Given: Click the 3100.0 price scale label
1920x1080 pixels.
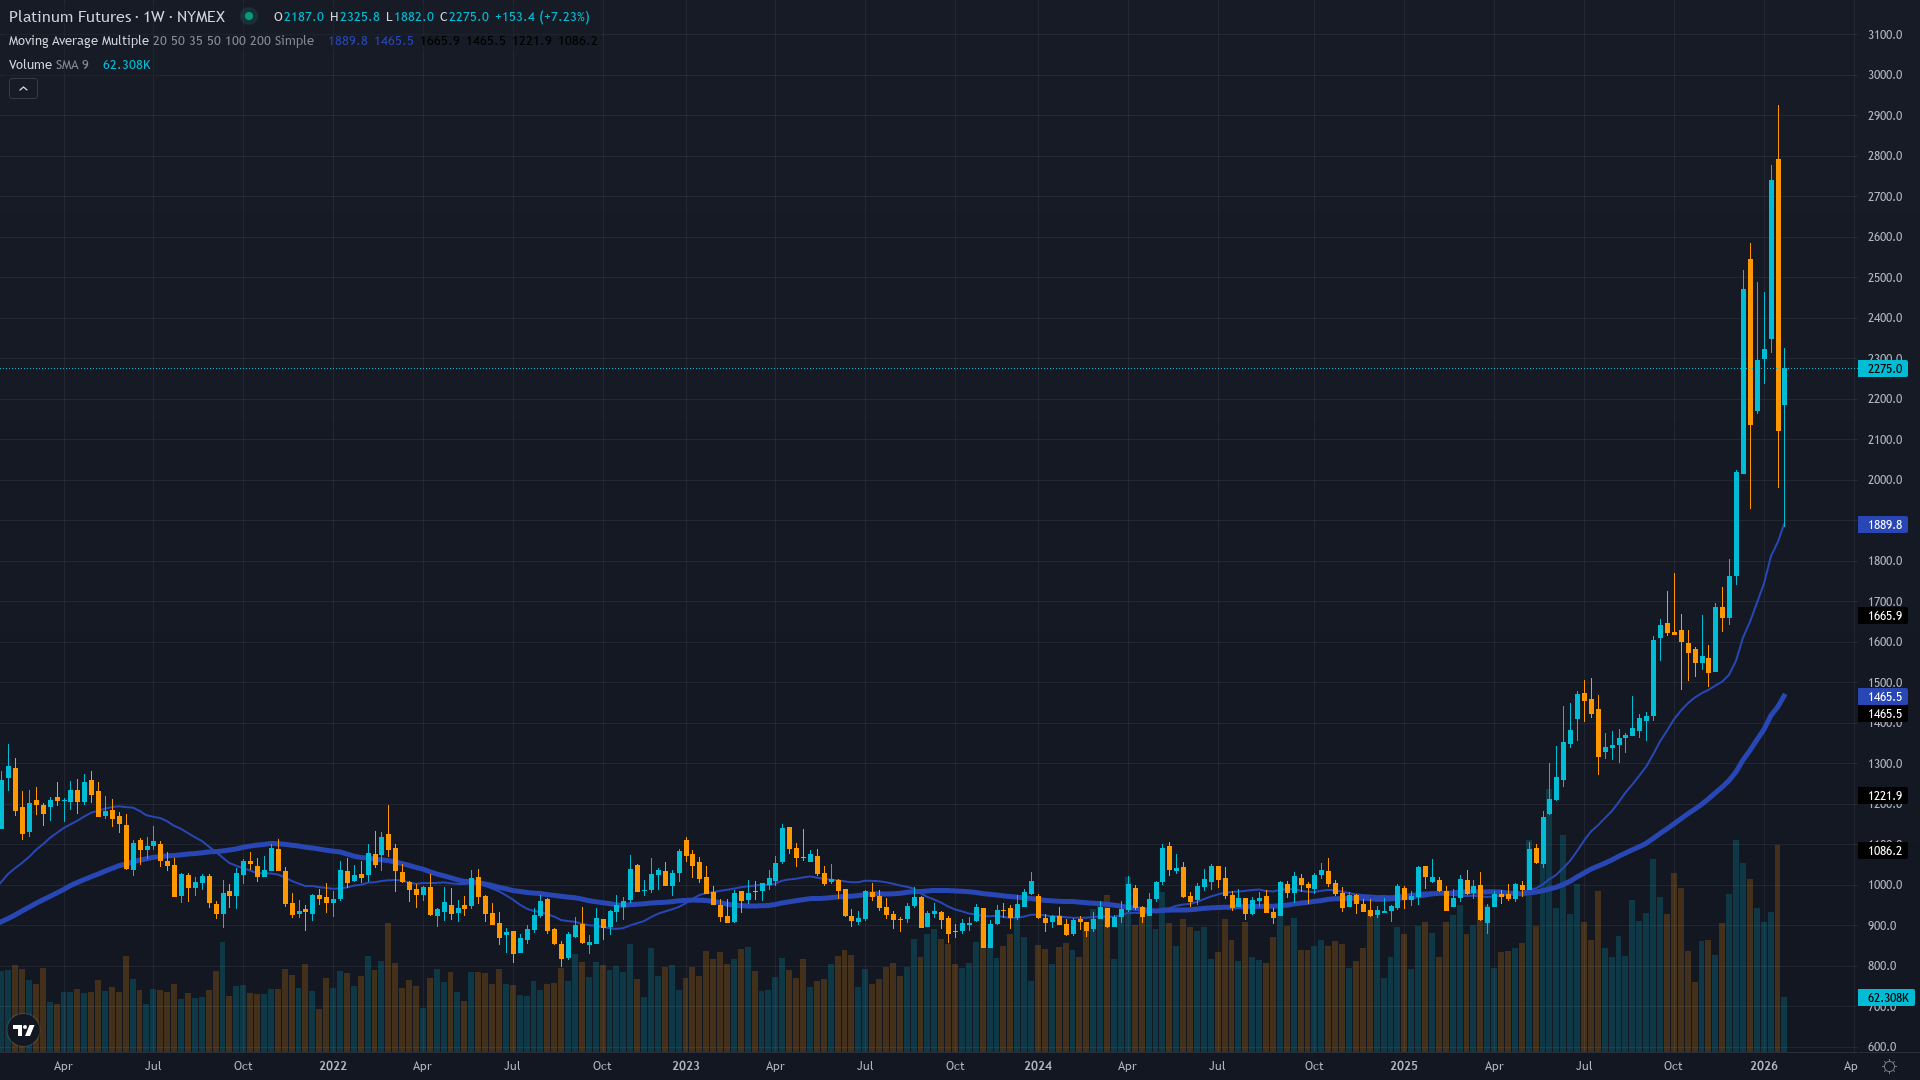Looking at the screenshot, I should tap(1885, 35).
